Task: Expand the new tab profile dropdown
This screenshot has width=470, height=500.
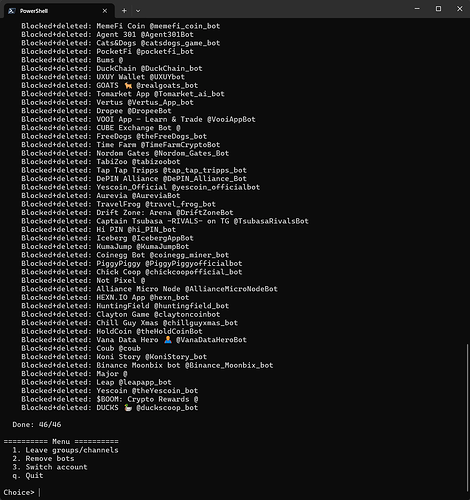Action: click(138, 11)
